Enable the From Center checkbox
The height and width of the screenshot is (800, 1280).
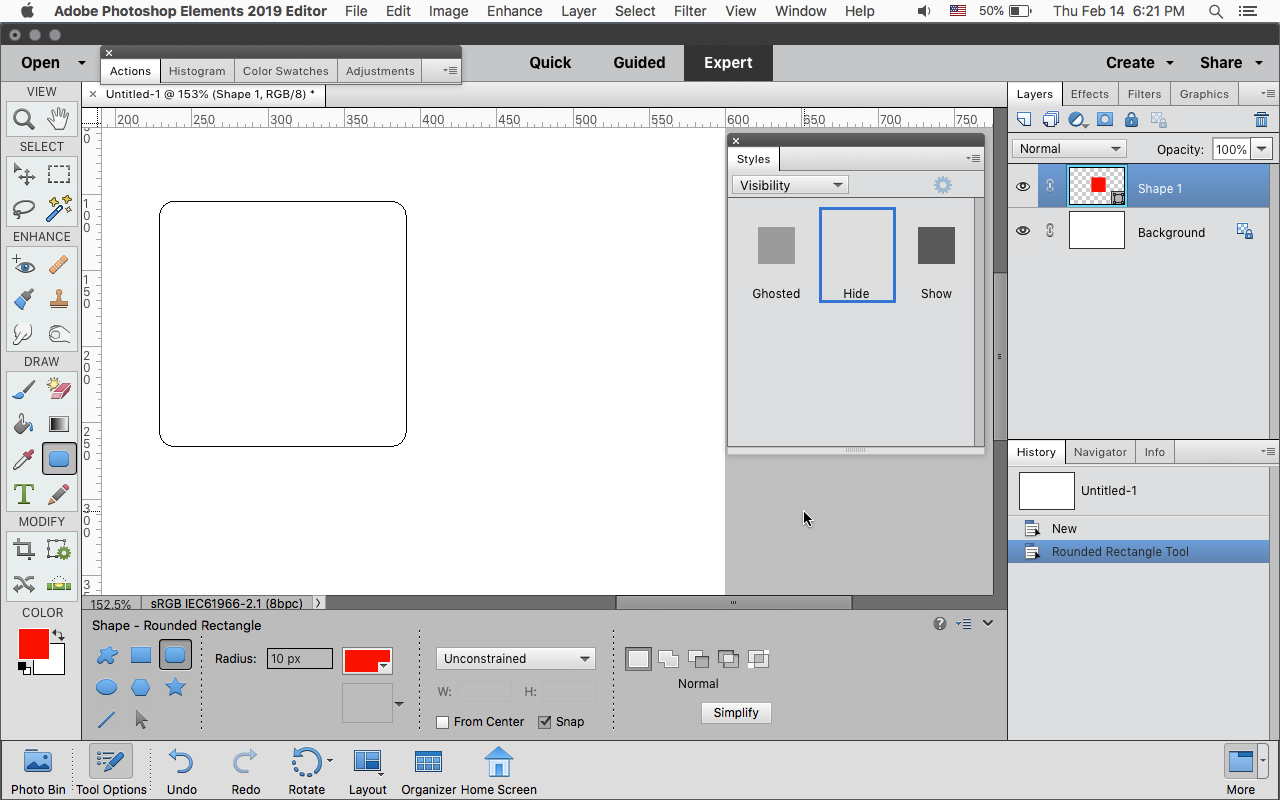pyautogui.click(x=443, y=722)
